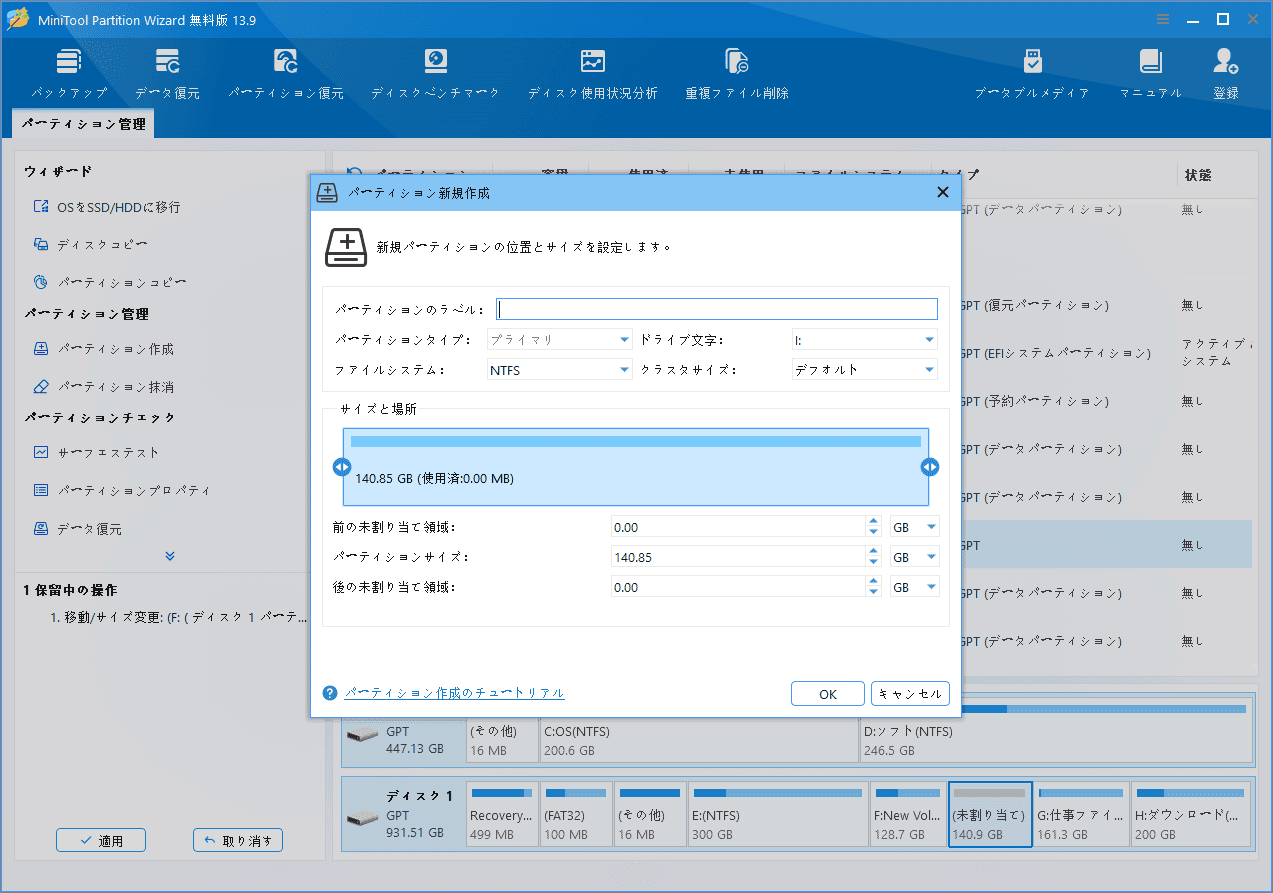Viewport: 1273px width, 893px height.
Task: Open the hamburger menu in the title bar
Action: click(1163, 19)
